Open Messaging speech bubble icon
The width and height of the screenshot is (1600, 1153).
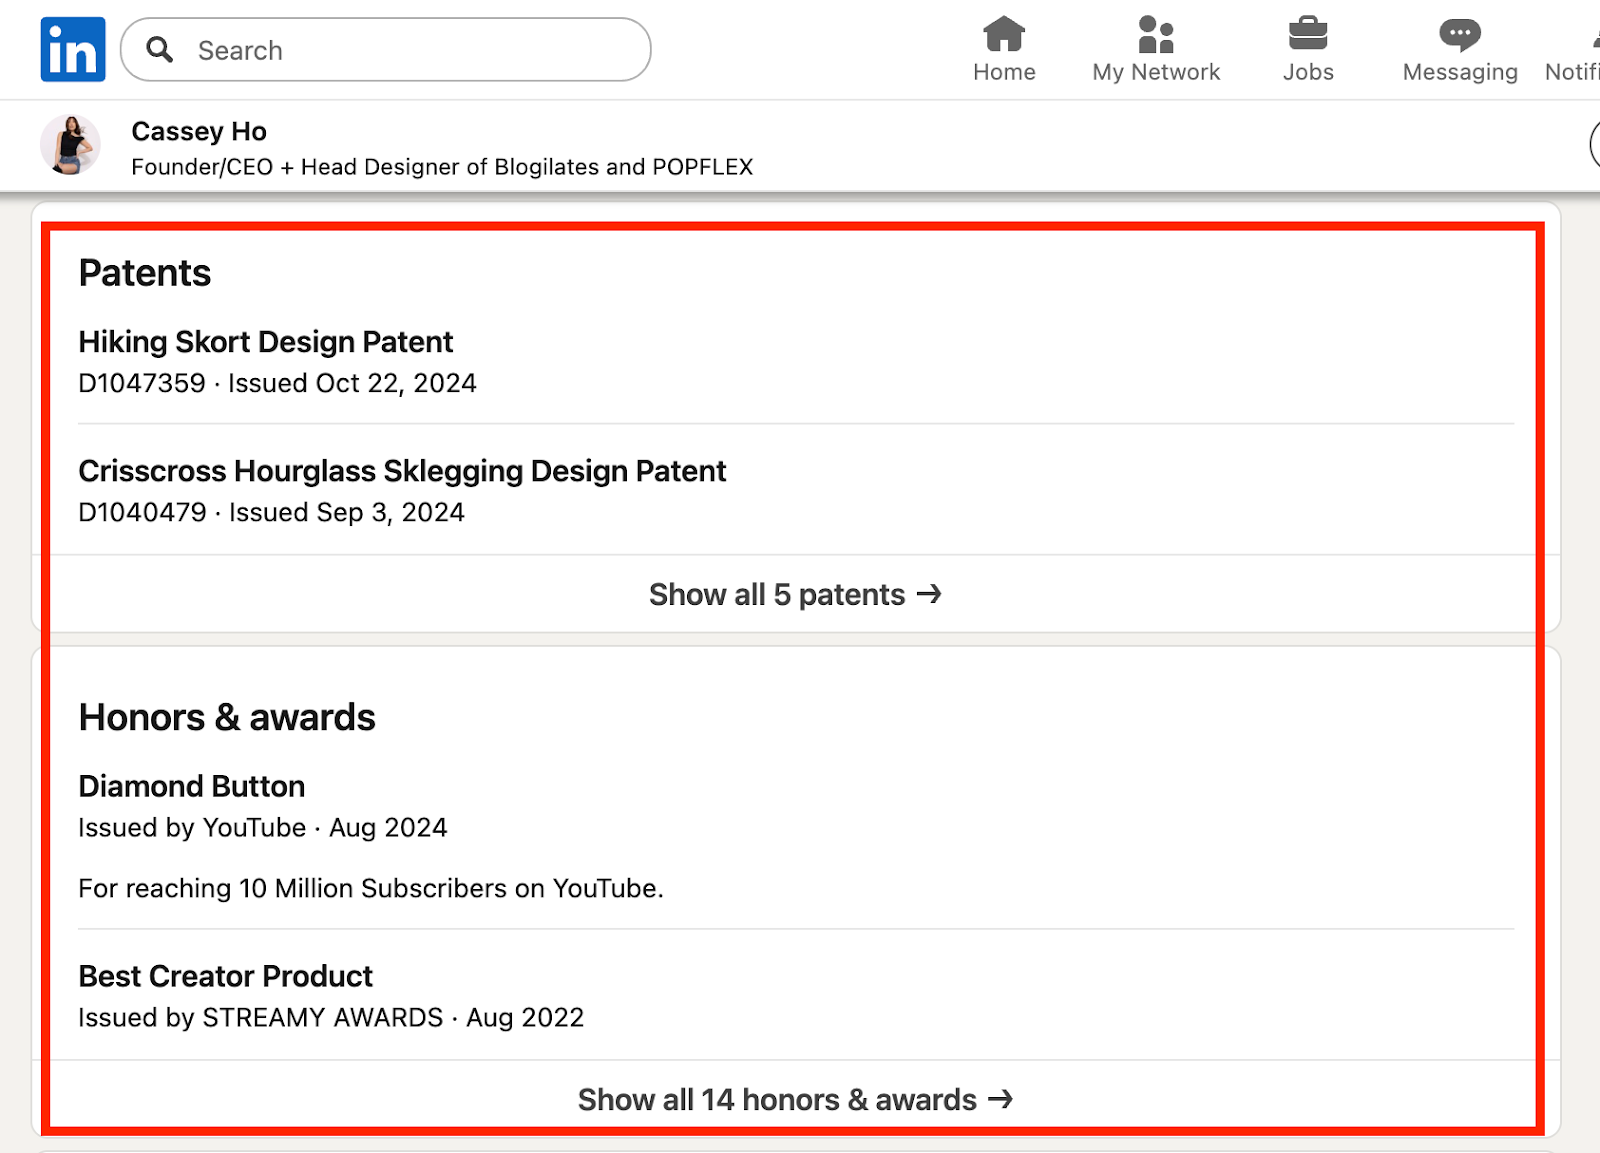click(1459, 35)
